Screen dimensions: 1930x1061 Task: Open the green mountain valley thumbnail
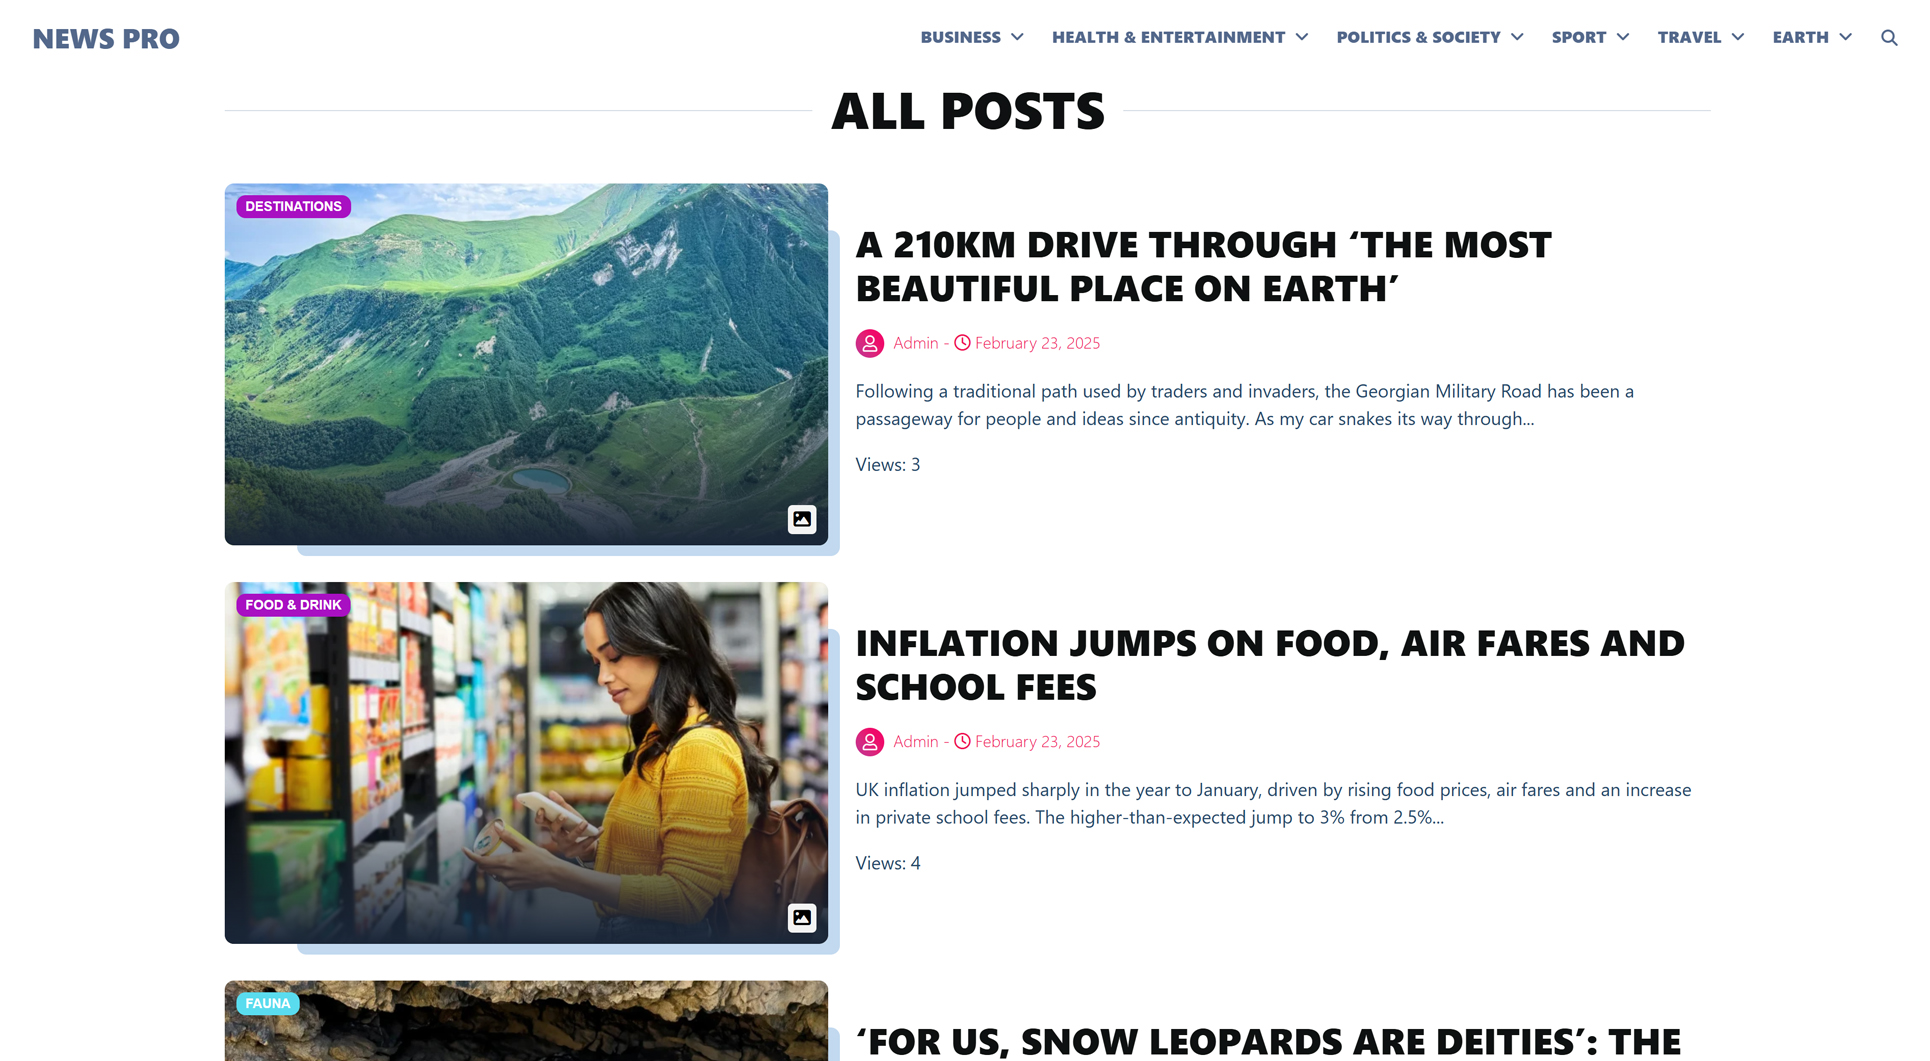(526, 364)
